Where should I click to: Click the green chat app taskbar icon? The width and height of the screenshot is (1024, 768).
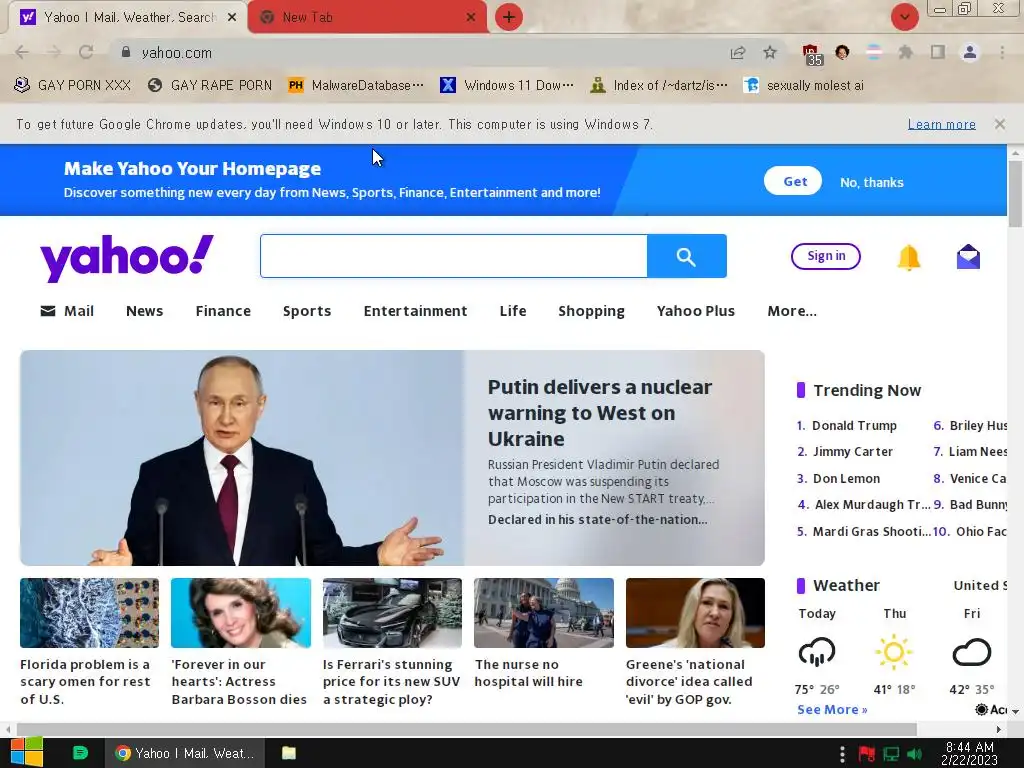80,753
